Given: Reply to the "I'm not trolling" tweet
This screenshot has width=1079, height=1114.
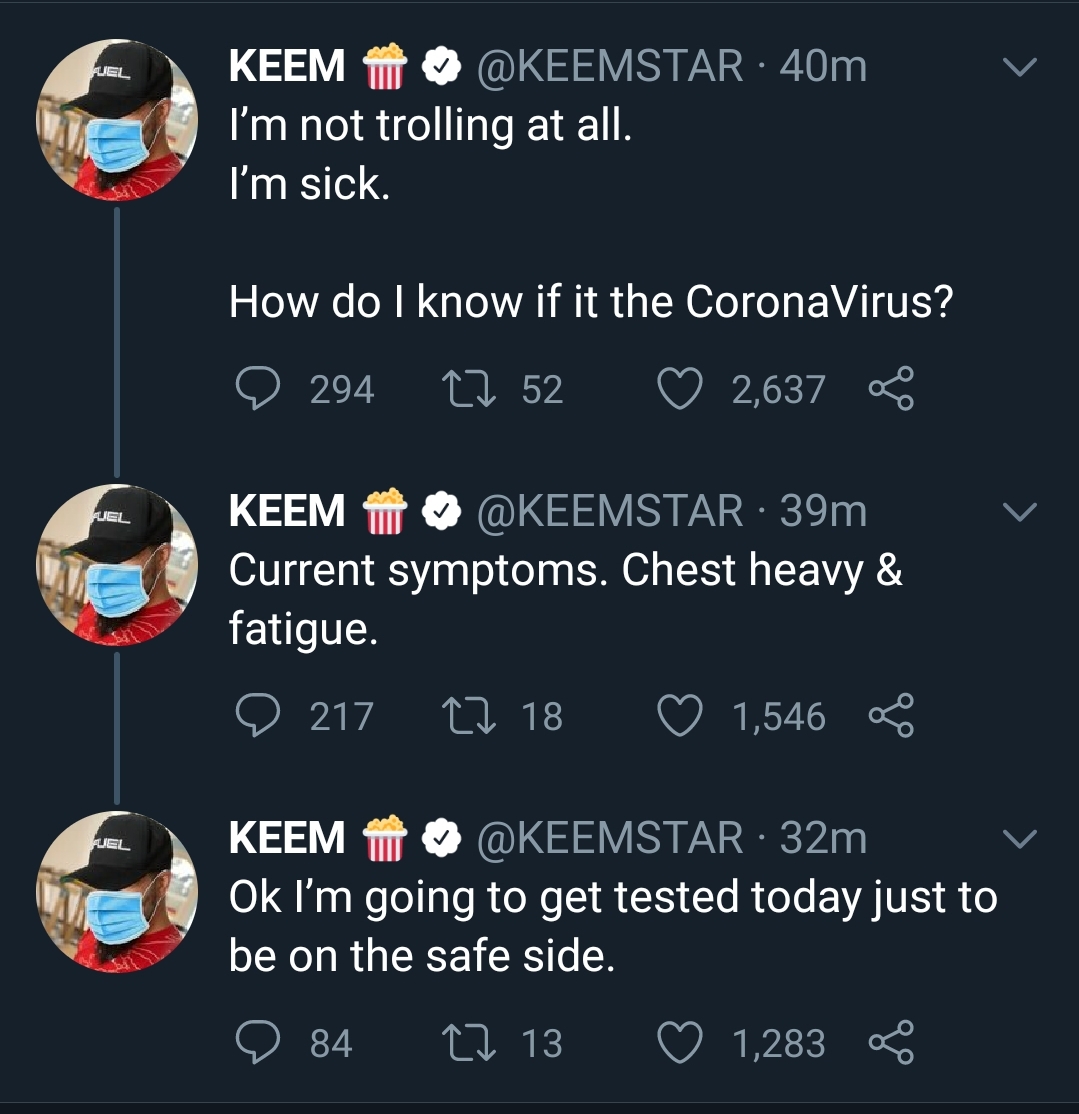Looking at the screenshot, I should (x=257, y=388).
